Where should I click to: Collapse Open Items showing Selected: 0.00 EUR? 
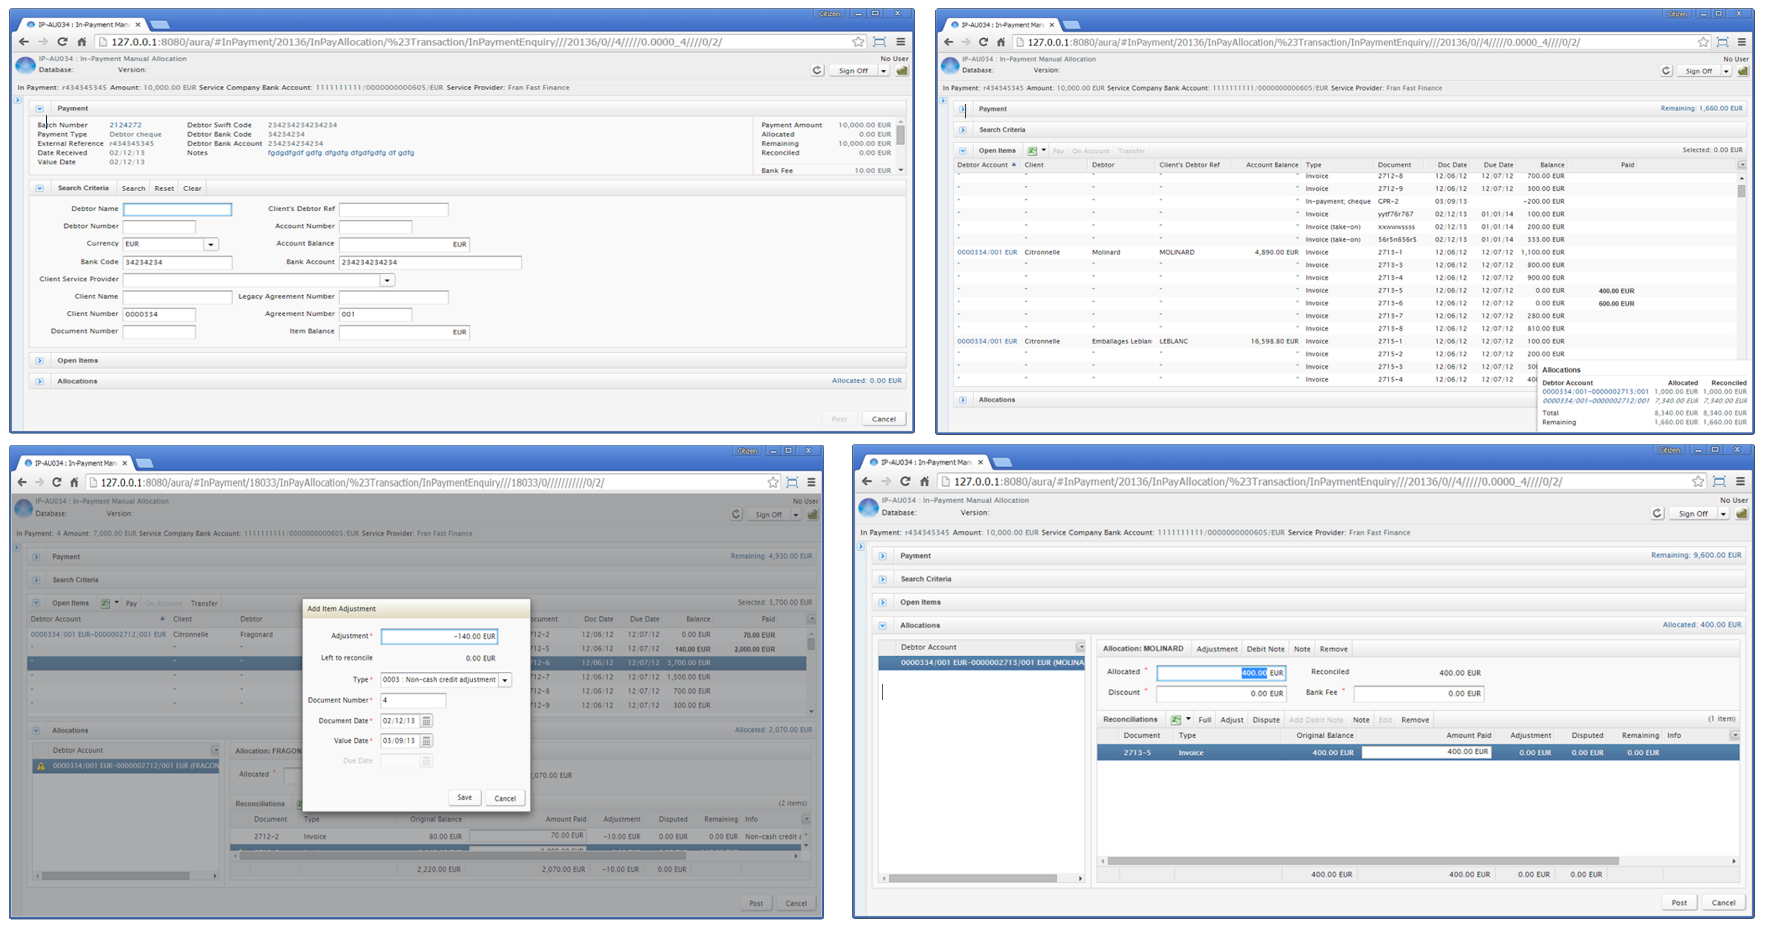tap(962, 151)
